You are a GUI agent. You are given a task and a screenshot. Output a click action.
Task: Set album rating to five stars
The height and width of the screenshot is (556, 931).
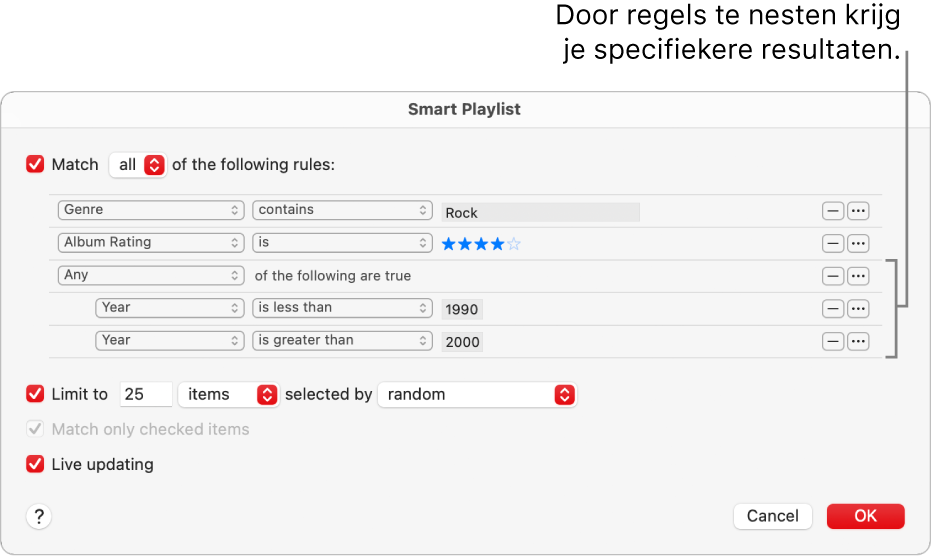[514, 243]
